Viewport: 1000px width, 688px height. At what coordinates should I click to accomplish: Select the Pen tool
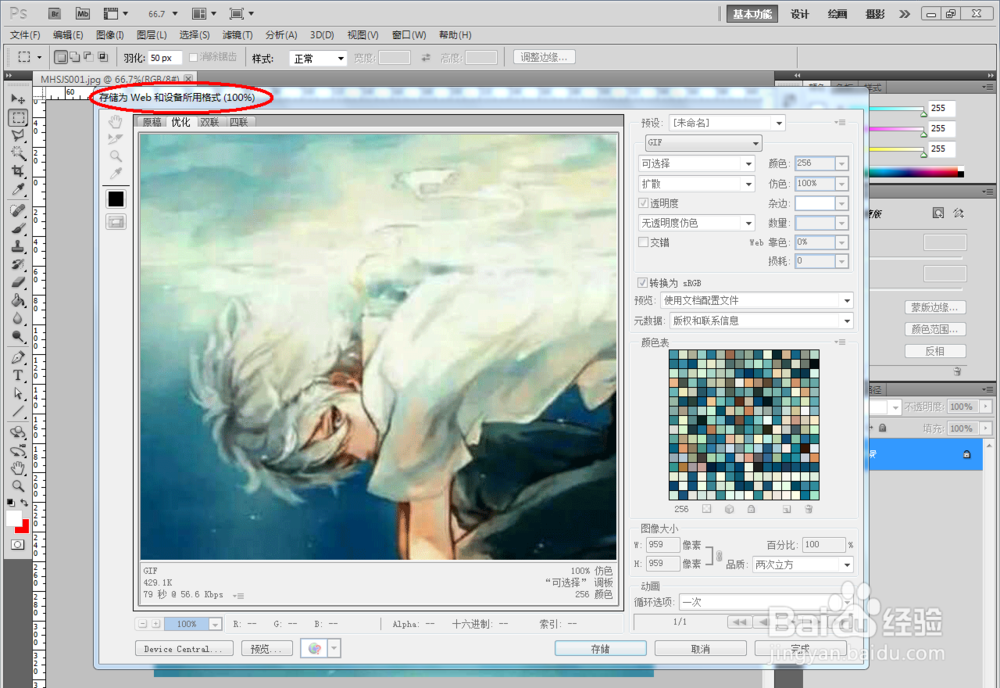coord(18,357)
